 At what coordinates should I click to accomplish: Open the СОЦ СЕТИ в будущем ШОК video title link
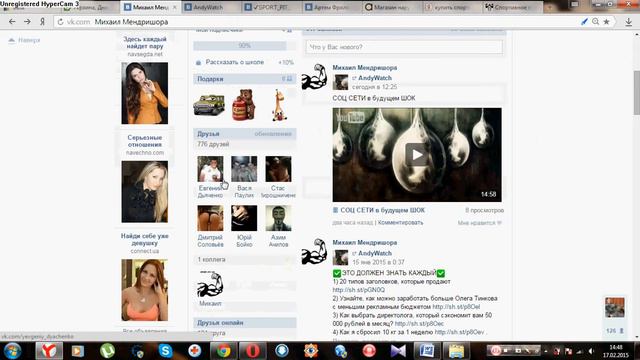pyautogui.click(x=382, y=210)
